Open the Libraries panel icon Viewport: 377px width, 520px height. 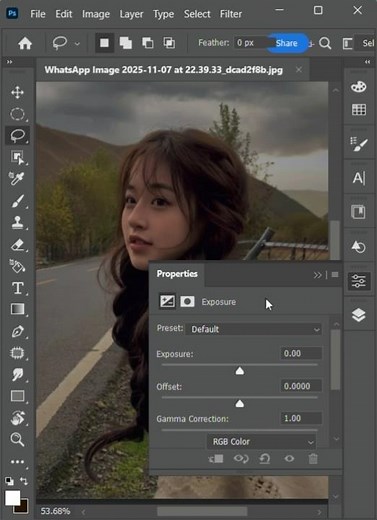359,212
